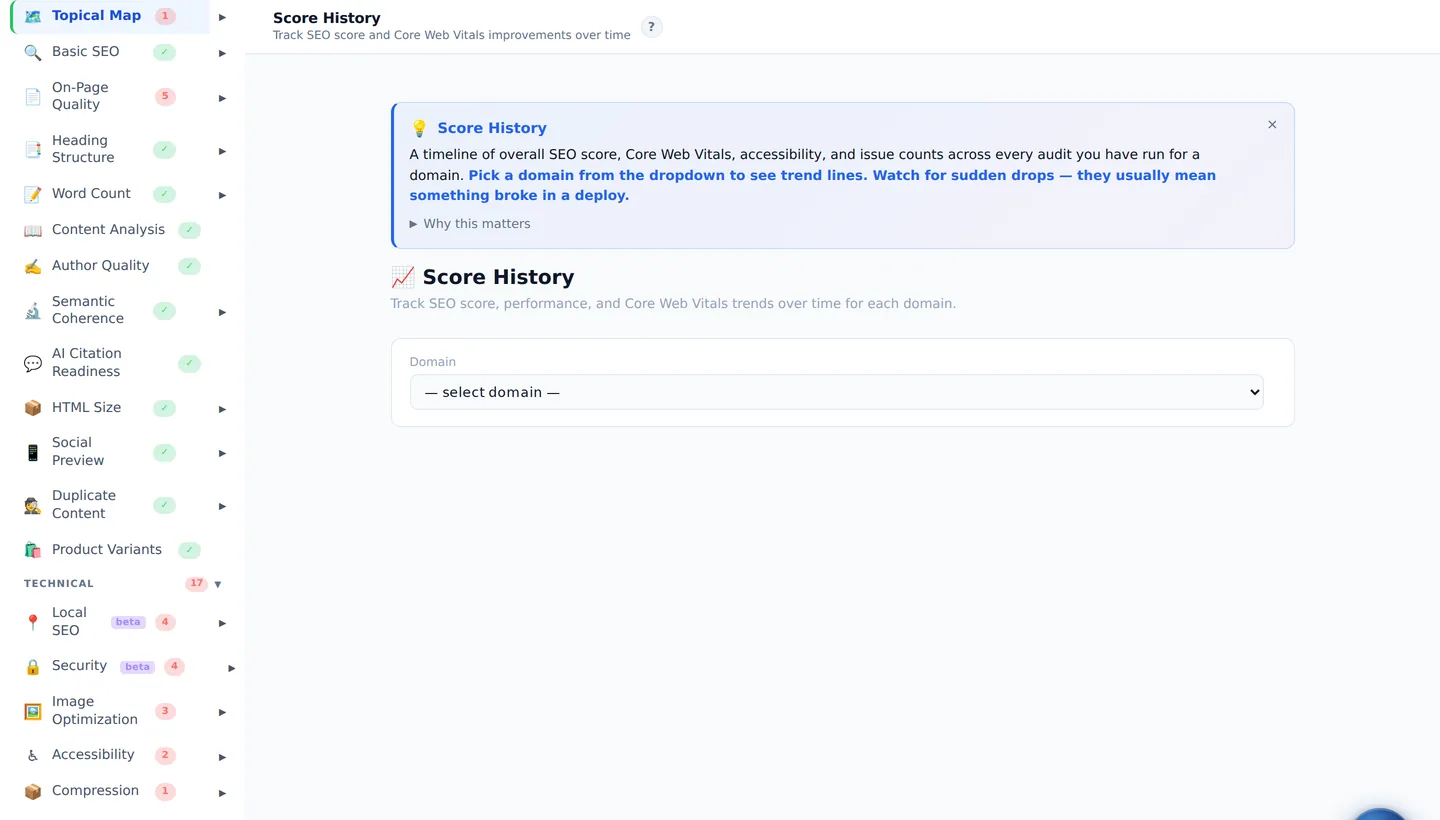Click the red 3 badge on Image Optimization
The width and height of the screenshot is (1440, 820).
[x=165, y=711]
